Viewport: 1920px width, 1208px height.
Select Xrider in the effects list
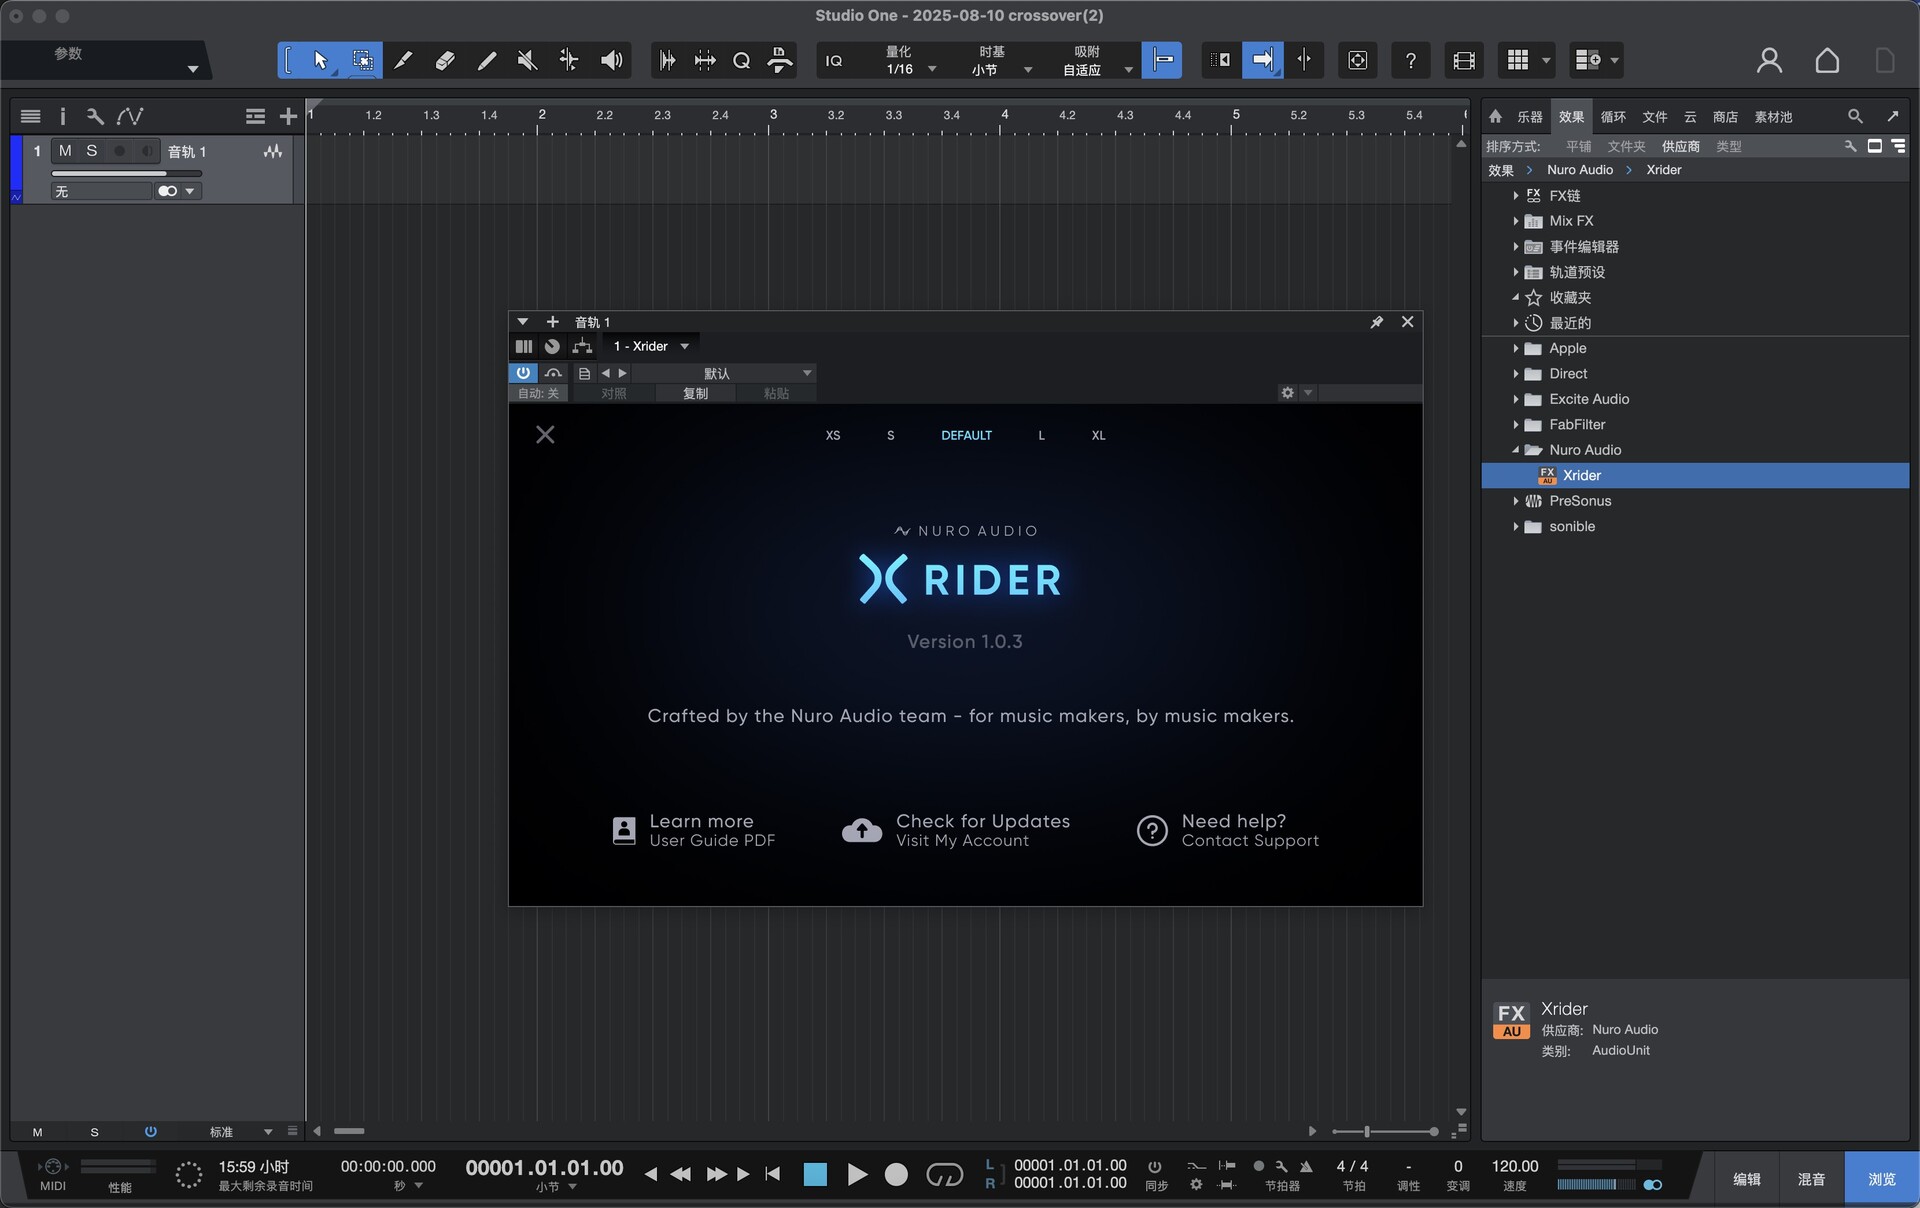1695,475
